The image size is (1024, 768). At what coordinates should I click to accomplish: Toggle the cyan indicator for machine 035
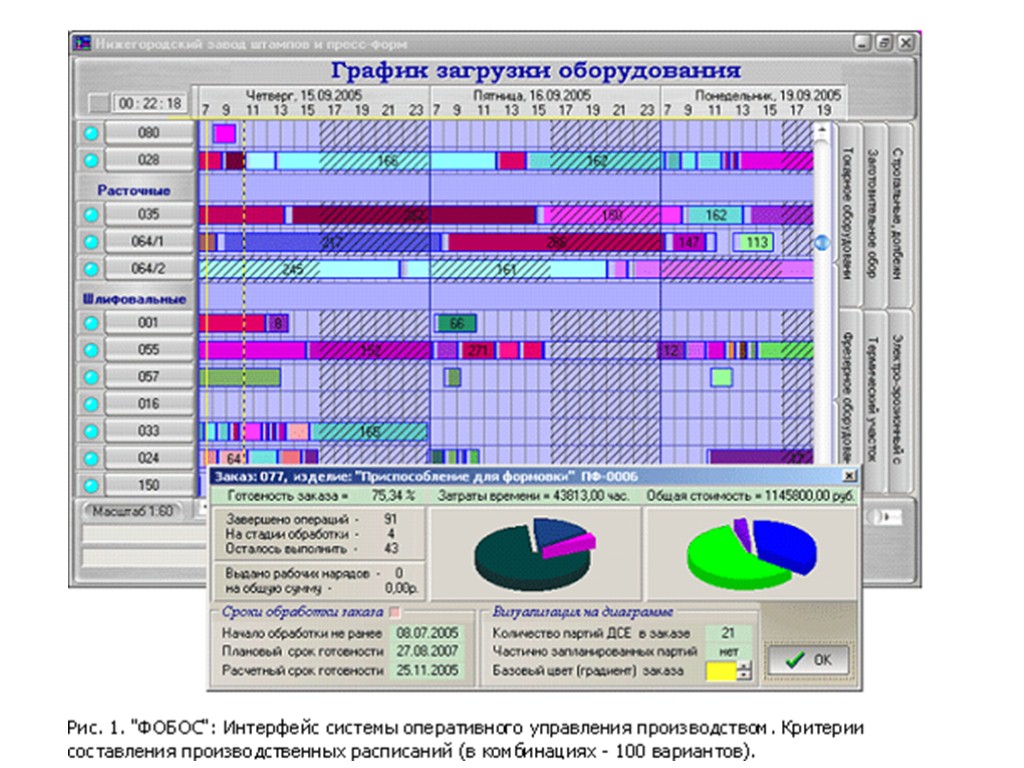pos(91,214)
